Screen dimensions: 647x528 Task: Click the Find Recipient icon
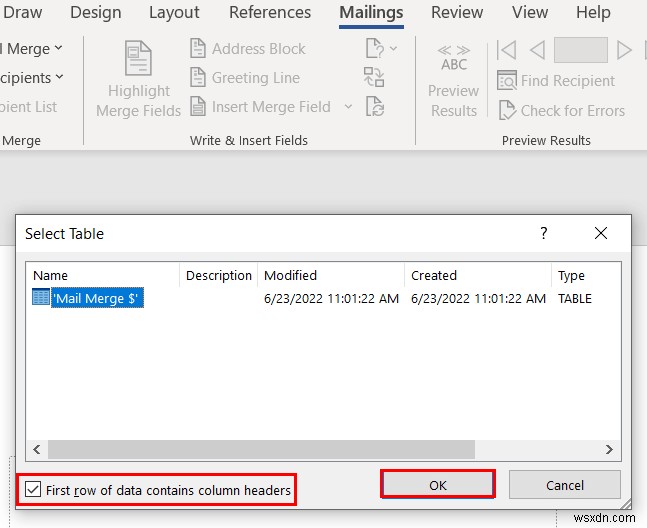click(507, 80)
